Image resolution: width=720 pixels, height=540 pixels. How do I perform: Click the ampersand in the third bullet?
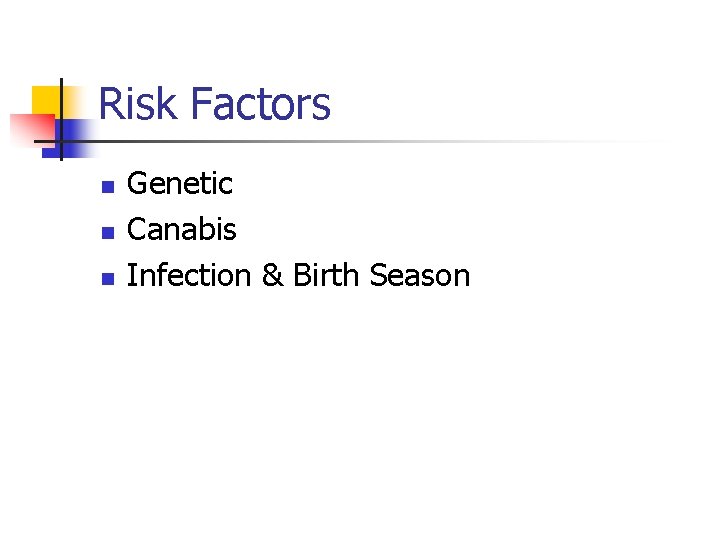coord(272,276)
